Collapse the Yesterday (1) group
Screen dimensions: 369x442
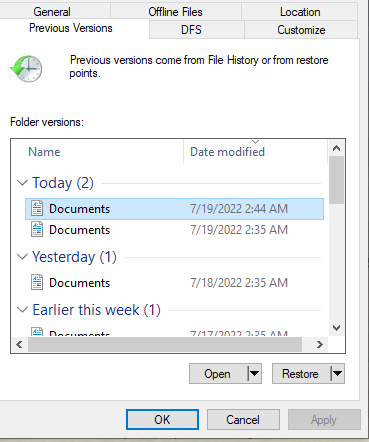[22, 257]
